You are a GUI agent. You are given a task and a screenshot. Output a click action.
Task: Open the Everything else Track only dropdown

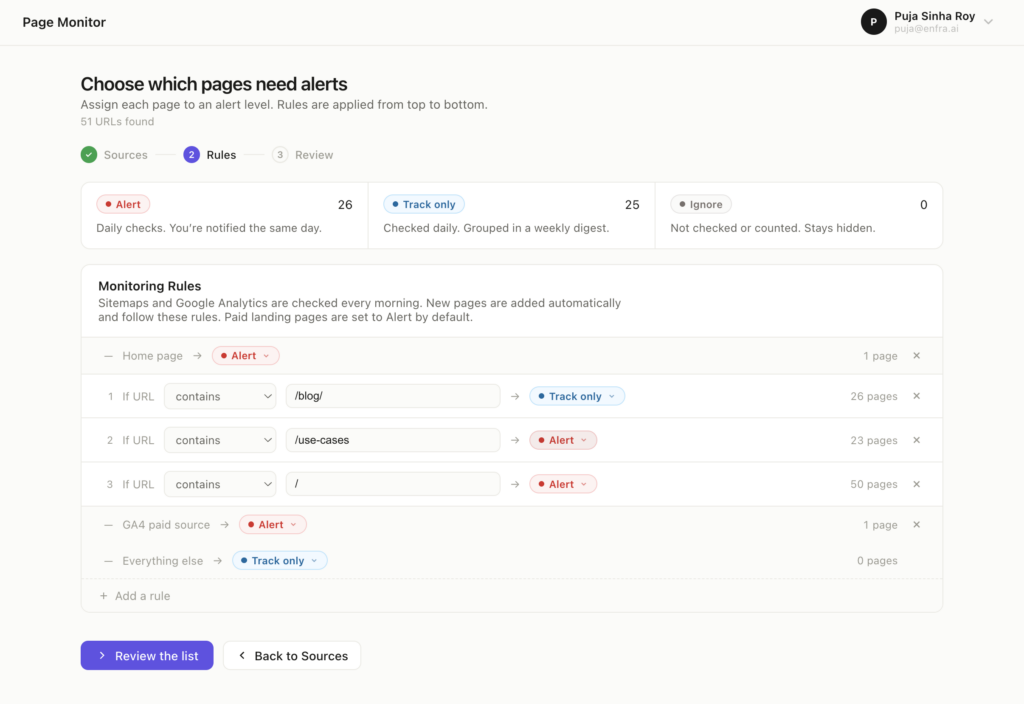tap(280, 560)
